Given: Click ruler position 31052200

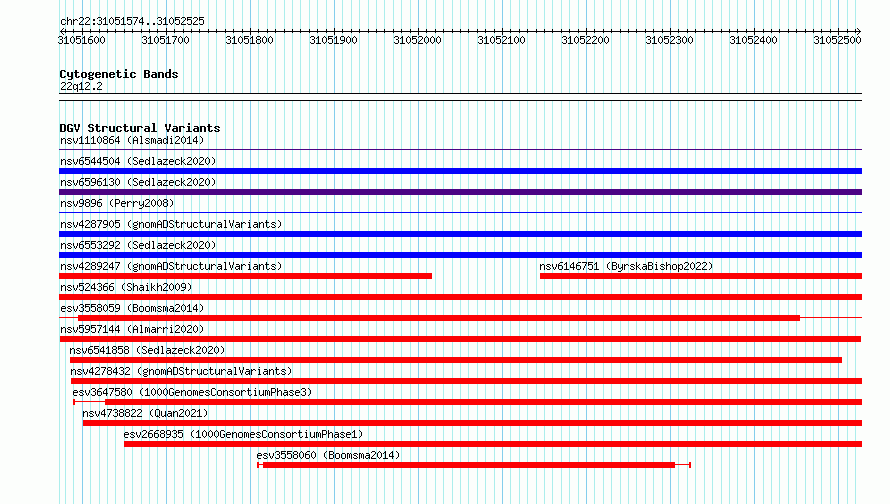Looking at the screenshot, I should click(x=586, y=40).
